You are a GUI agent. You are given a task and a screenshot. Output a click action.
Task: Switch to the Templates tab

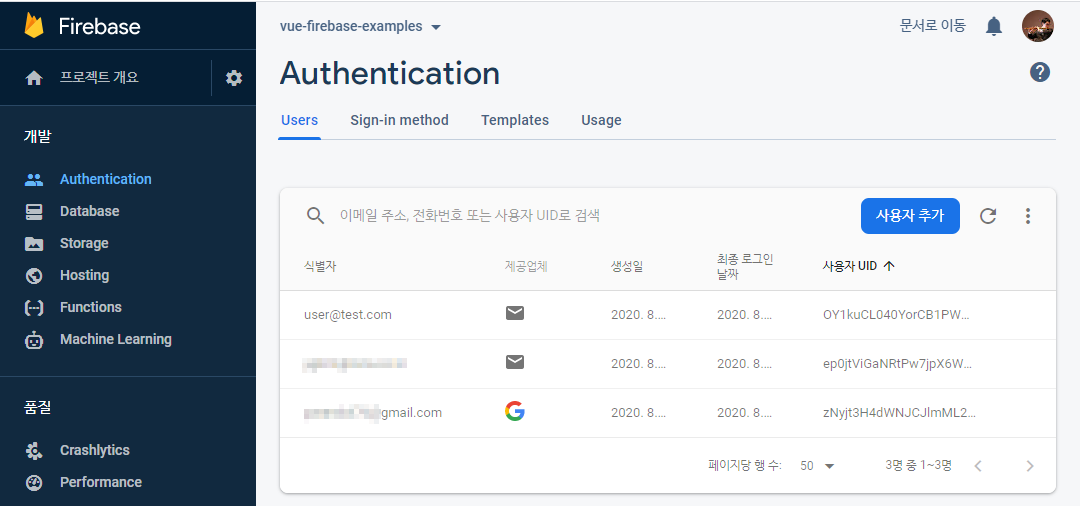[515, 120]
